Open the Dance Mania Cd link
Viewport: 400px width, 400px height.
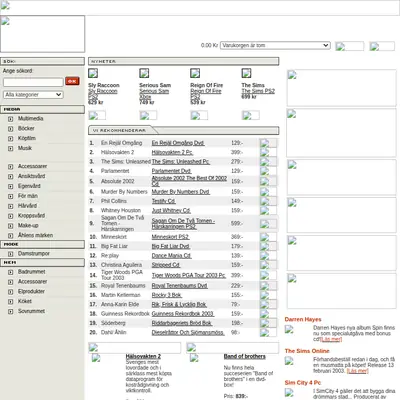click(x=171, y=256)
